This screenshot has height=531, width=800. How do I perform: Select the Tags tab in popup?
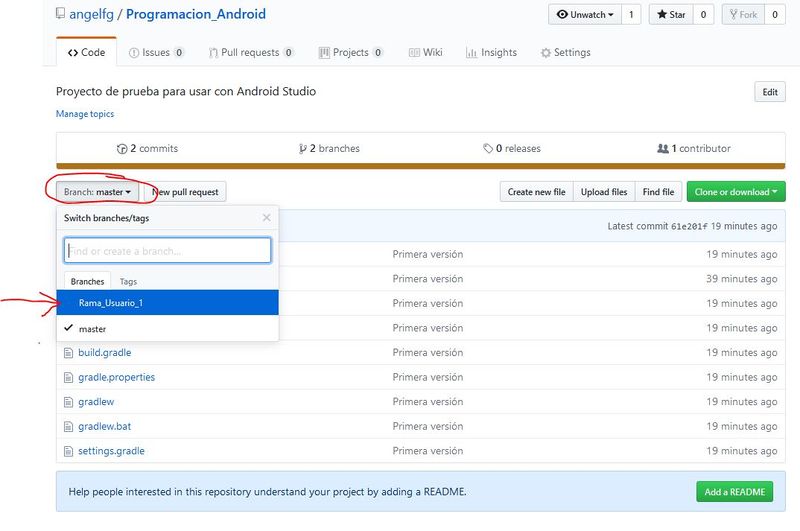[128, 281]
